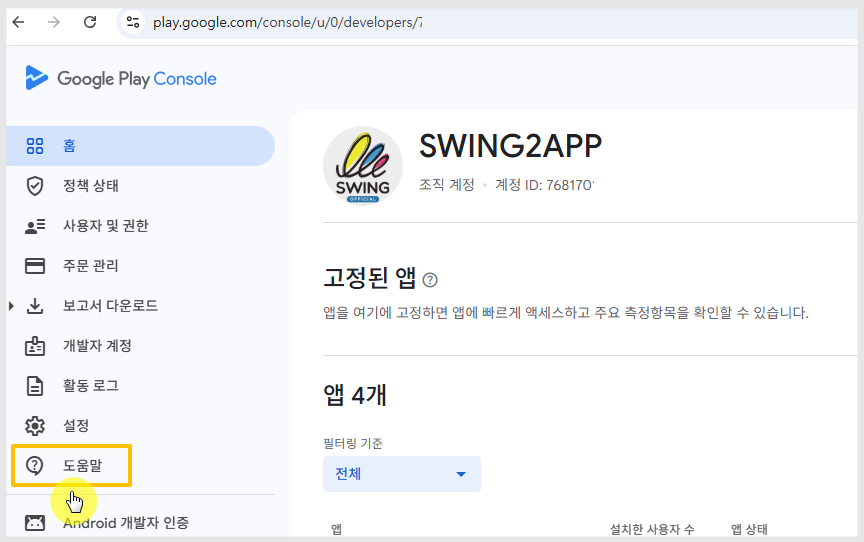This screenshot has width=864, height=542.
Task: Click the browser back arrow
Action: [x=18, y=22]
